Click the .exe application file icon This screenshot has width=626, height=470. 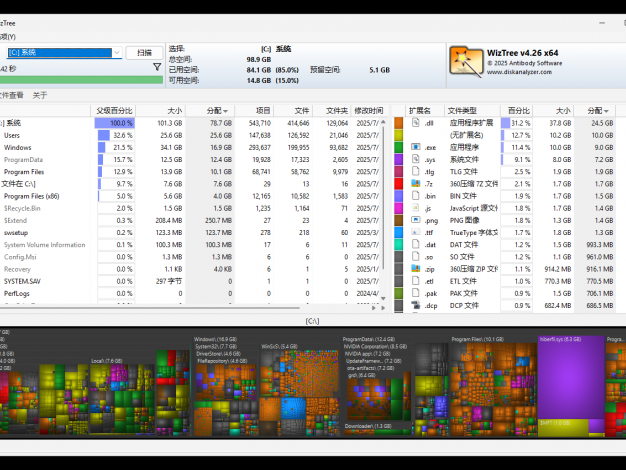[x=416, y=147]
